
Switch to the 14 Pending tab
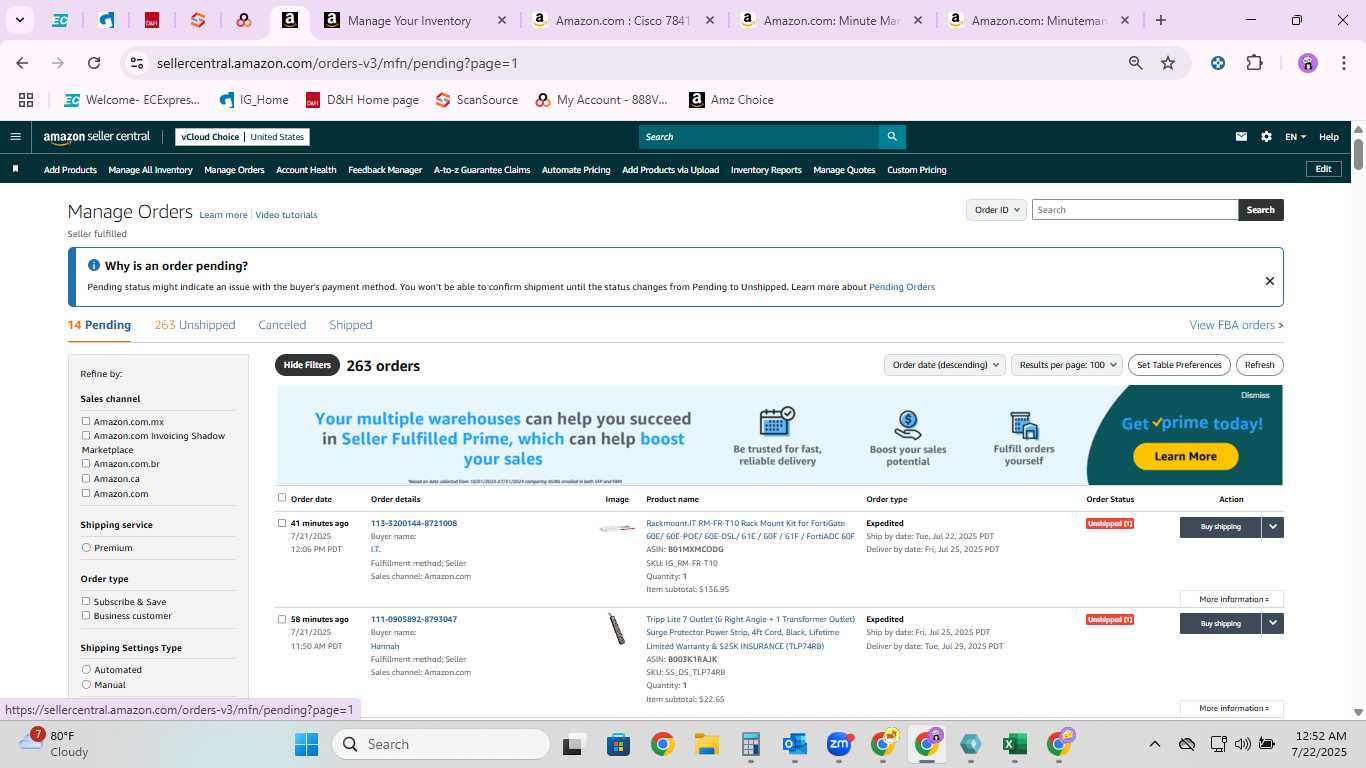99,325
